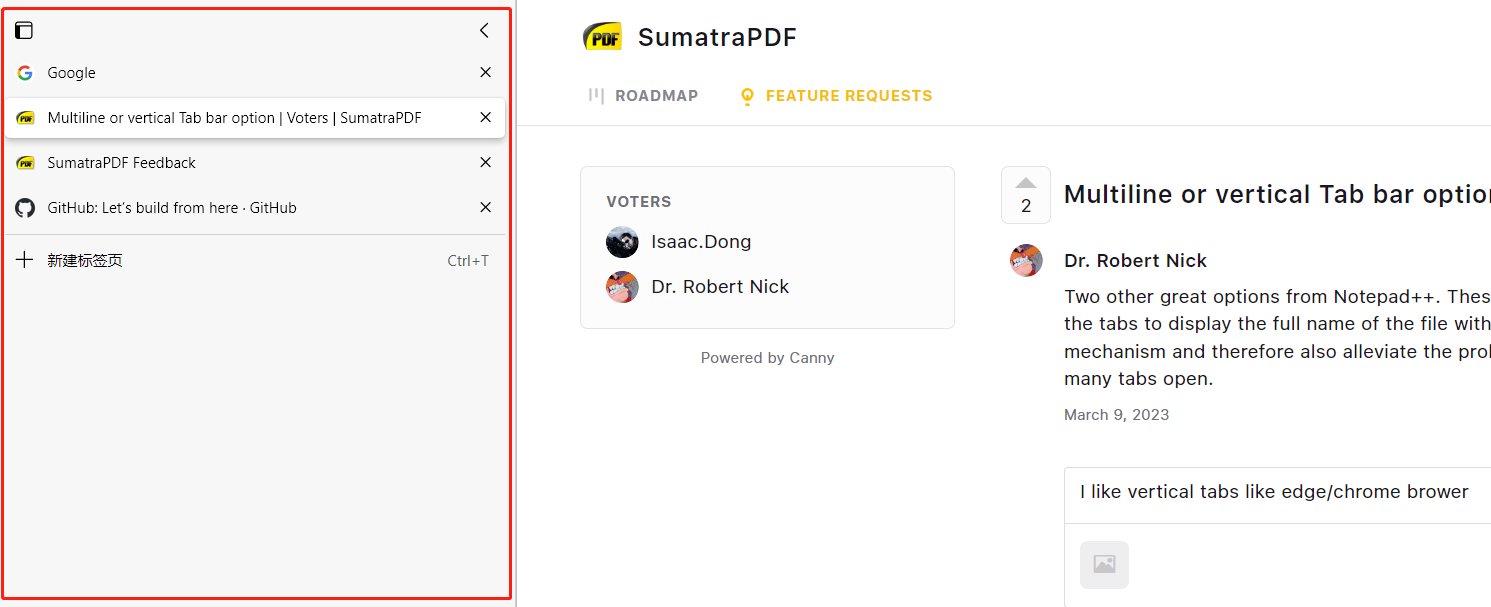Open a new tab with 新建标签页
Screen dimensions: 1491x607
255,261
